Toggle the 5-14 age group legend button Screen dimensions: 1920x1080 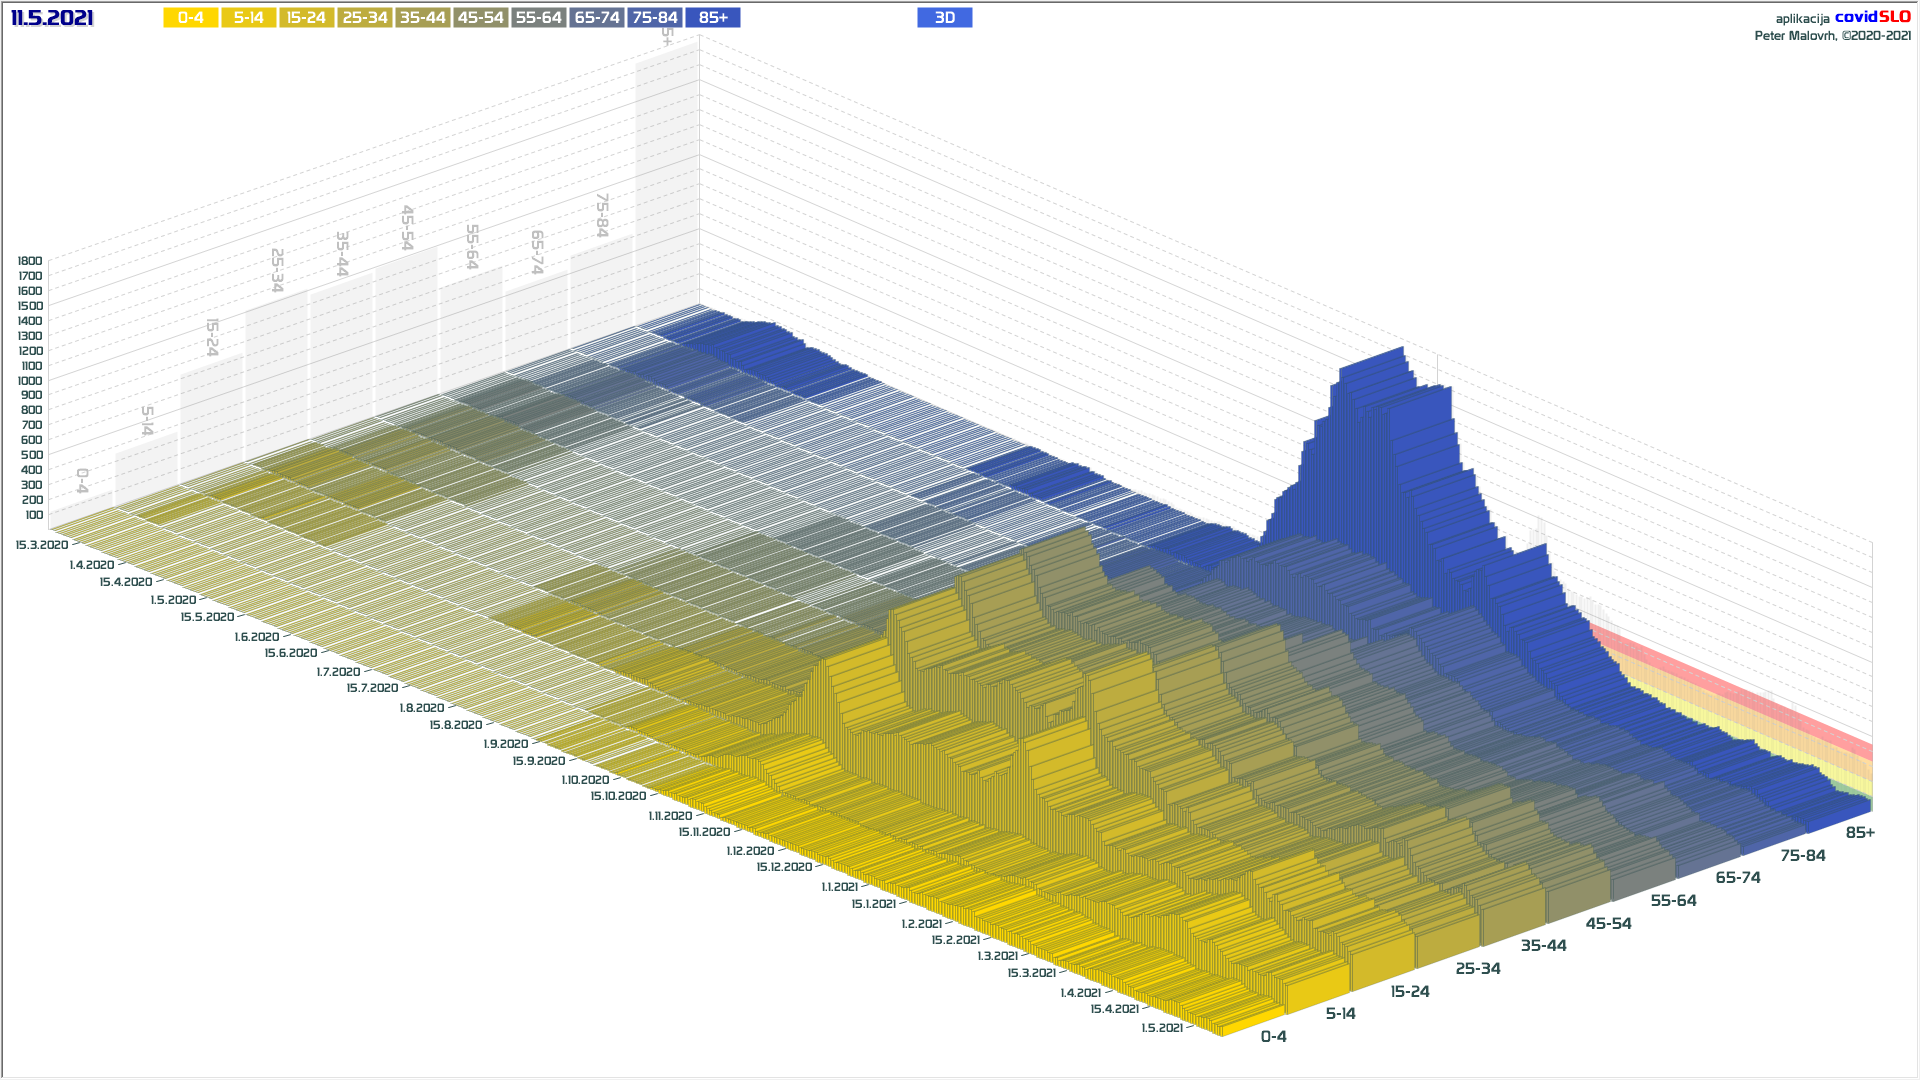248,18
